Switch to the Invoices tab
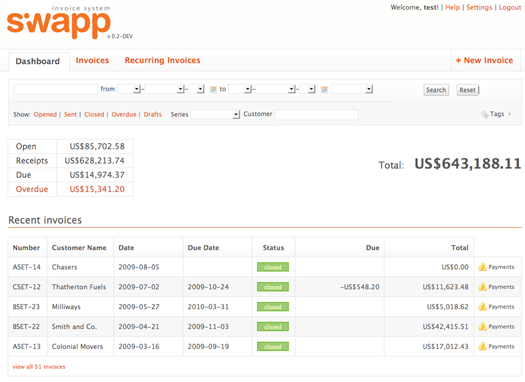Viewport: 525px width, 382px height. pyautogui.click(x=92, y=60)
